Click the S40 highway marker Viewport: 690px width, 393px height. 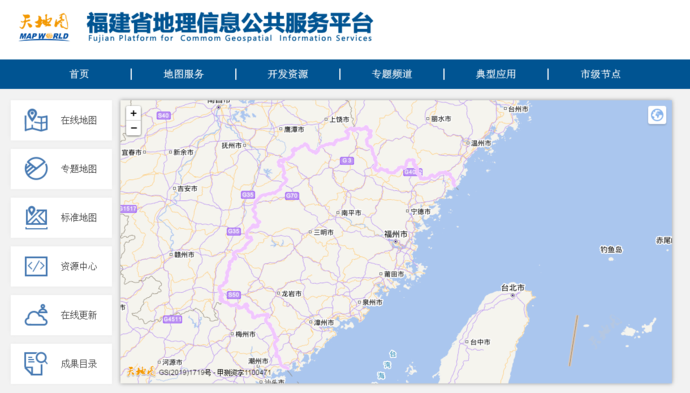(163, 115)
